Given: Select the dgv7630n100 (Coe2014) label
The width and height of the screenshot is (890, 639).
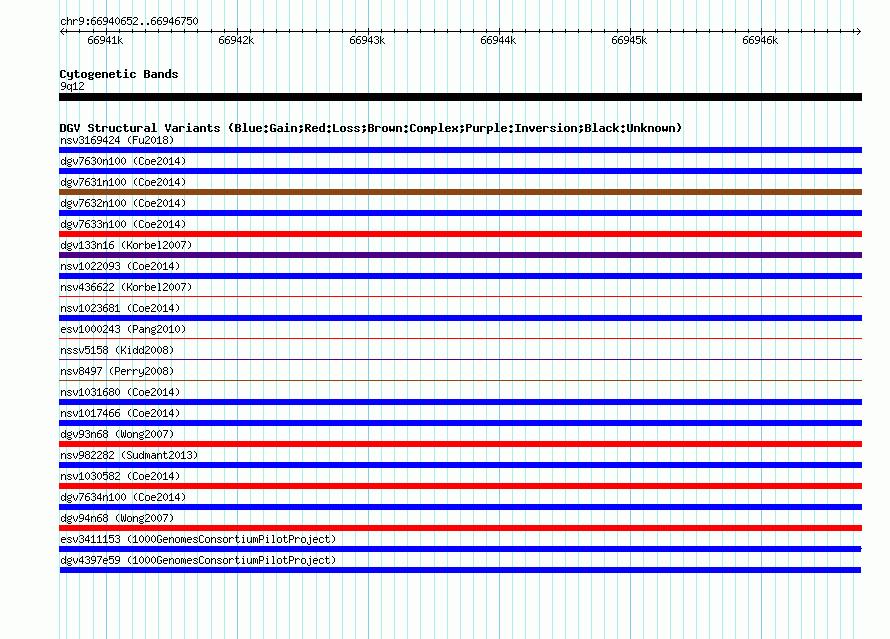Looking at the screenshot, I should tap(123, 161).
